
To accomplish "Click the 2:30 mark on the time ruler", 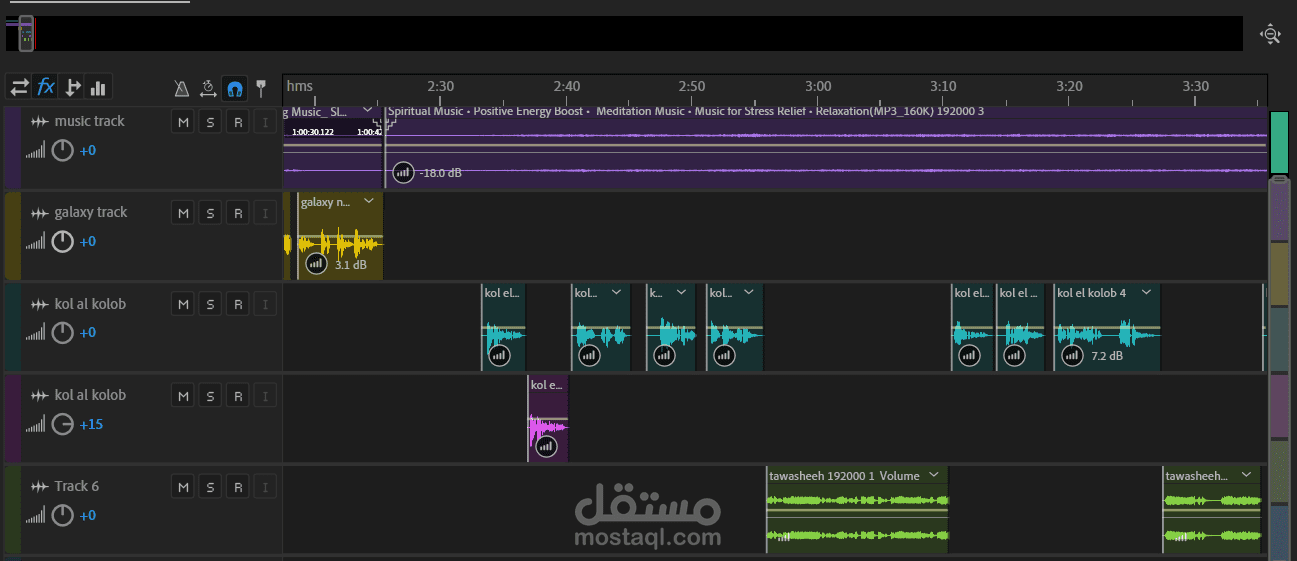I will click(x=440, y=86).
